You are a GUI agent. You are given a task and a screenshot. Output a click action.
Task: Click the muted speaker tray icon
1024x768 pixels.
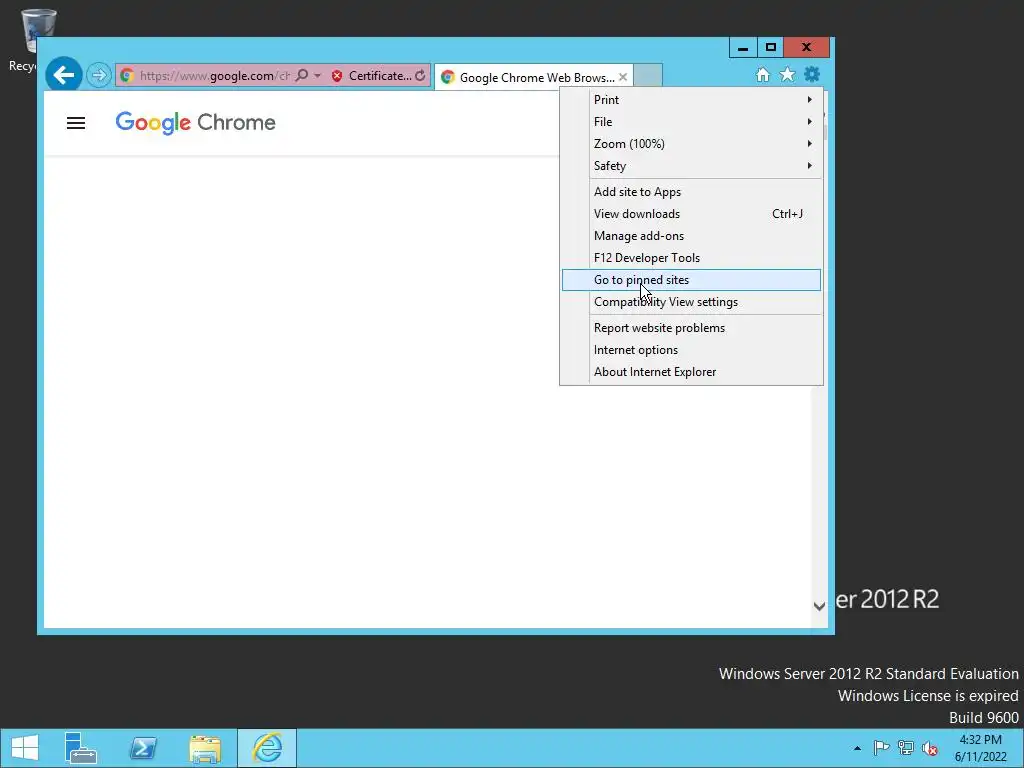pyautogui.click(x=930, y=748)
